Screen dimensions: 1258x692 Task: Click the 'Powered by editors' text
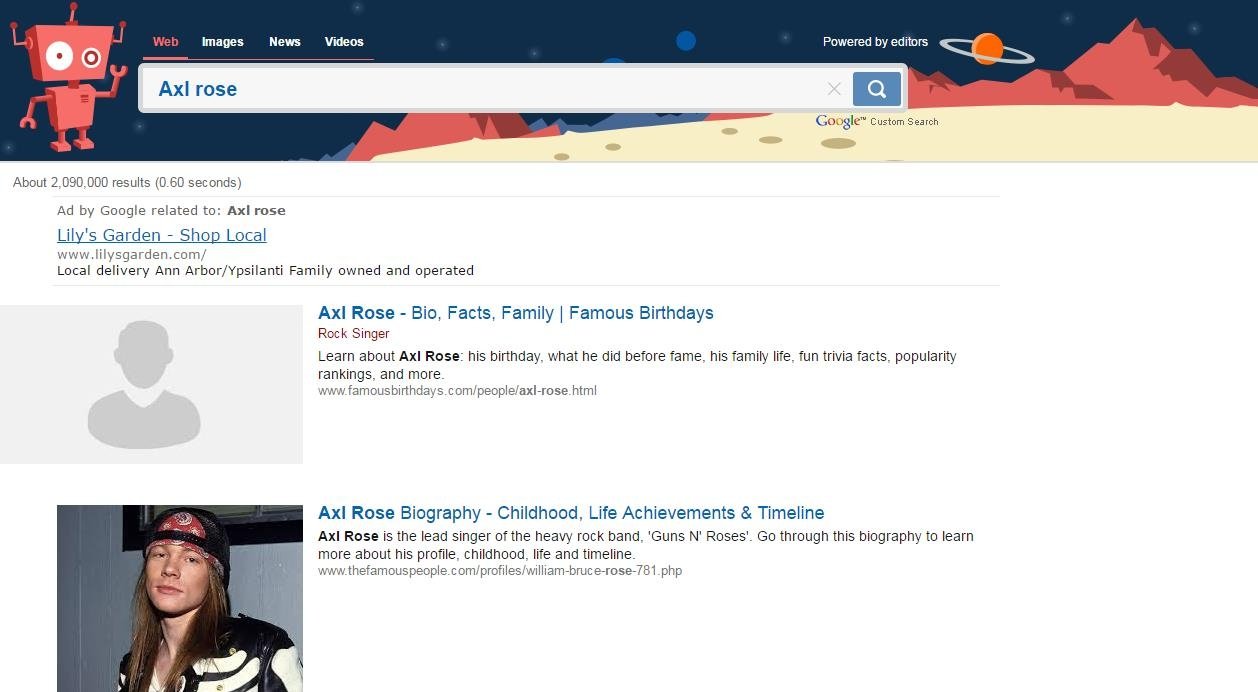[875, 42]
